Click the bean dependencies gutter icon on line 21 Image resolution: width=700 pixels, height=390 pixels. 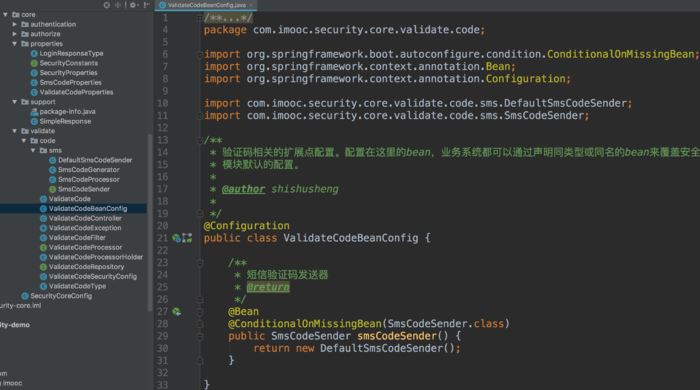(187, 238)
